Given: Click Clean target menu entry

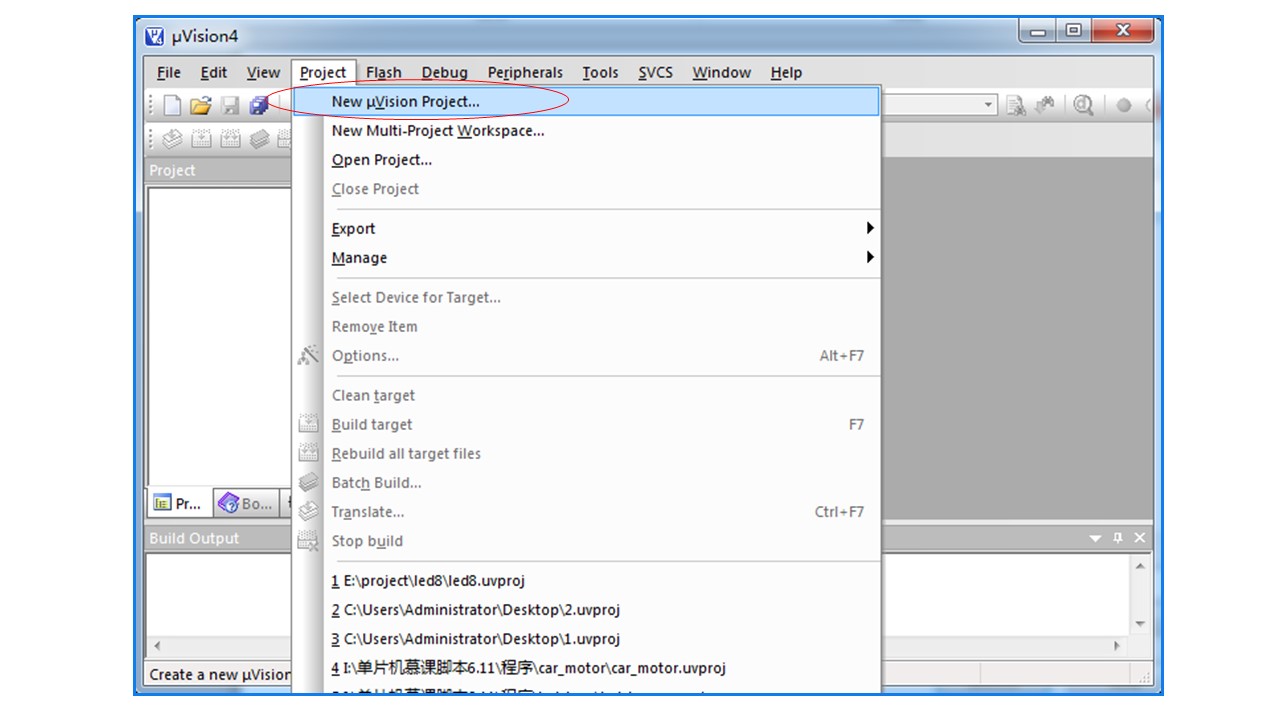Looking at the screenshot, I should click(x=587, y=395).
